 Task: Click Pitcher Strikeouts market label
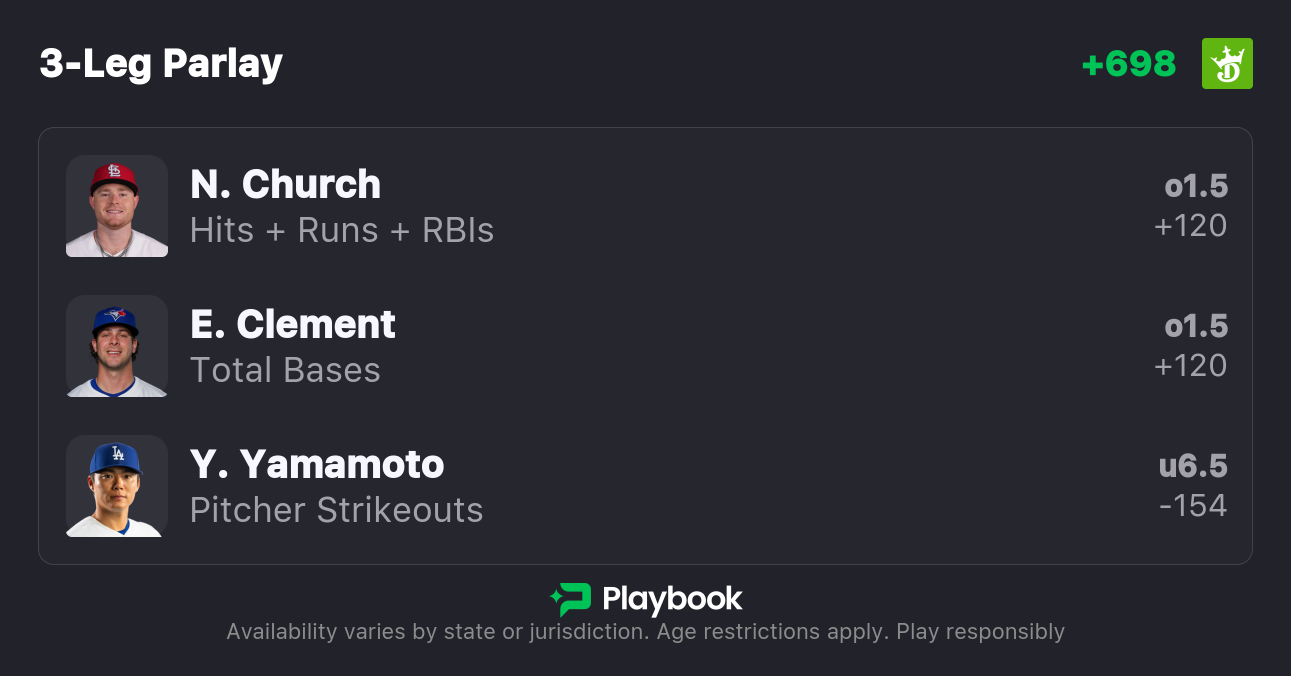[336, 510]
